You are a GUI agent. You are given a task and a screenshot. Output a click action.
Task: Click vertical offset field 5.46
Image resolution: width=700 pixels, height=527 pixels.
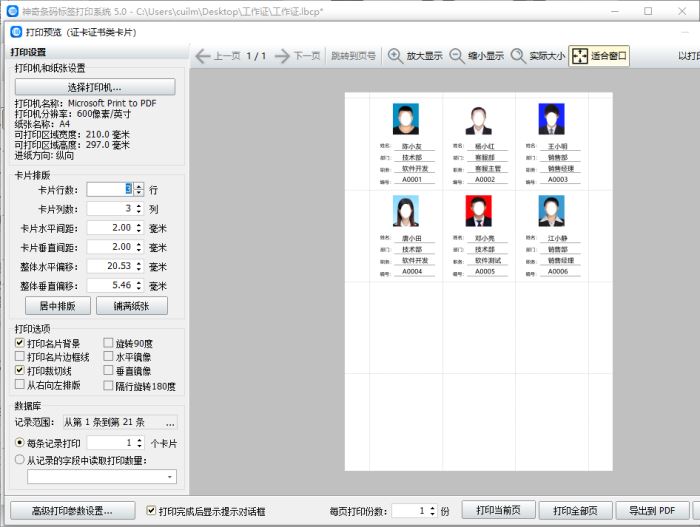pos(111,285)
